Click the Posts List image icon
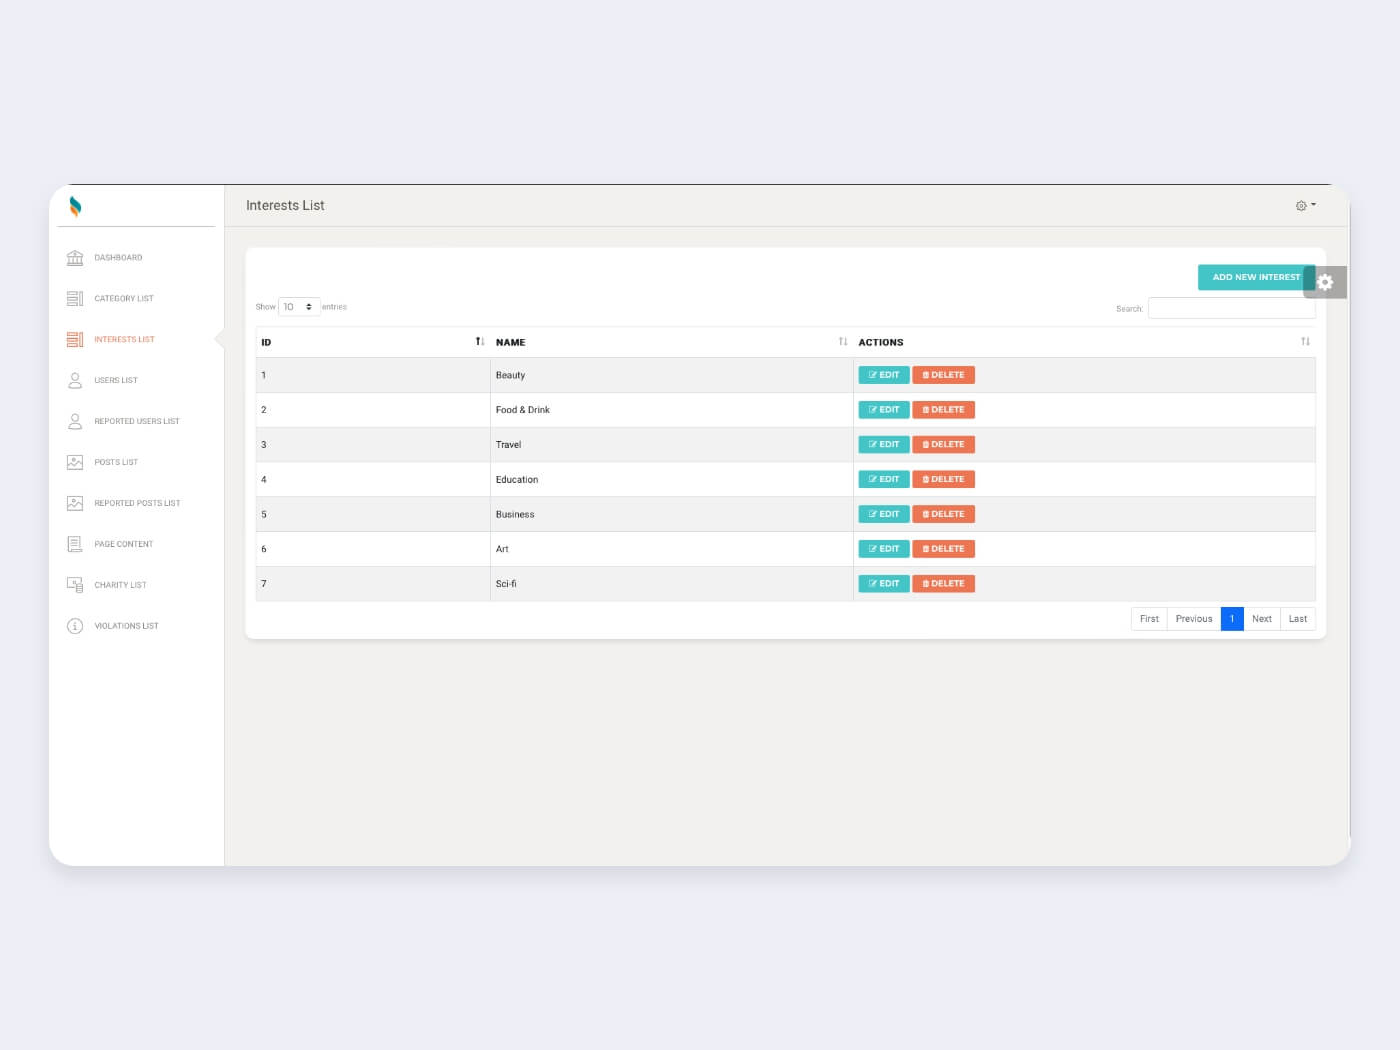The width and height of the screenshot is (1400, 1050). (75, 462)
